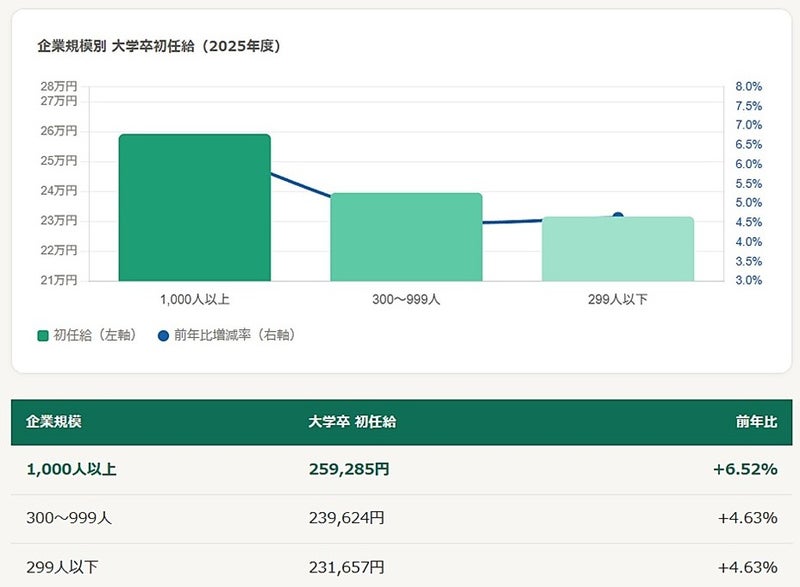This screenshot has width=800, height=587.
Task: Select the light green 299人以下 bar
Action: point(617,249)
